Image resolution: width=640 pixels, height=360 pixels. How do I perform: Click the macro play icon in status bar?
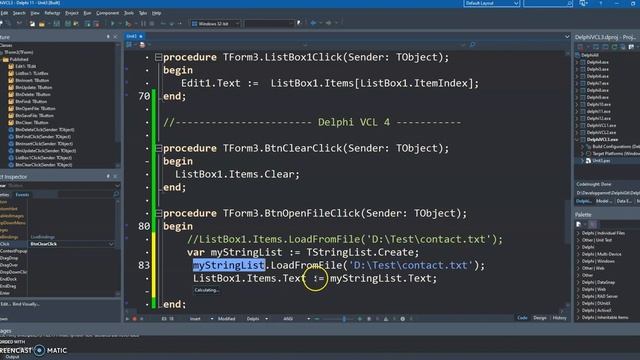(127, 319)
